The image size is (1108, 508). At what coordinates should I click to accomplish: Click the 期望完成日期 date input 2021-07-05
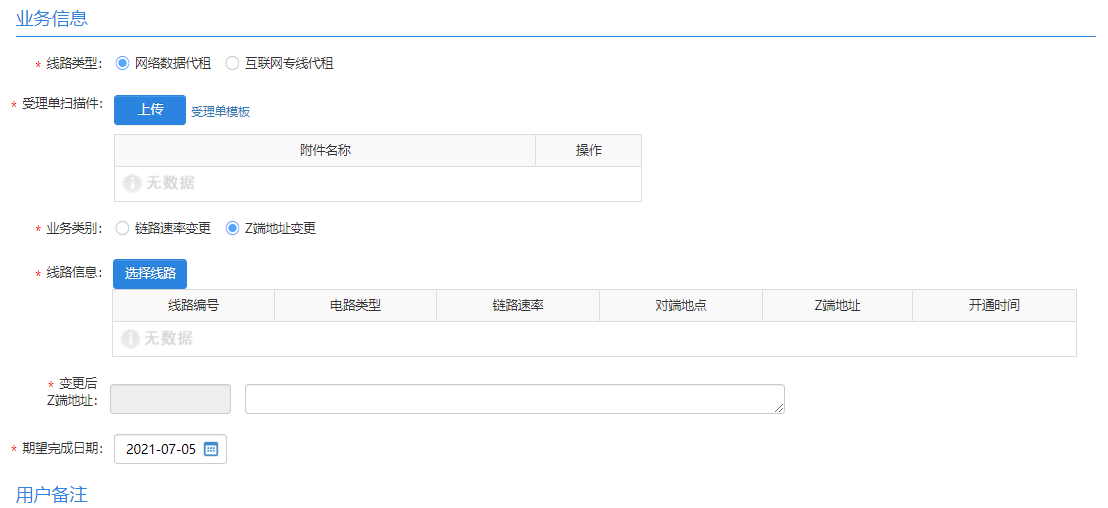tap(170, 449)
